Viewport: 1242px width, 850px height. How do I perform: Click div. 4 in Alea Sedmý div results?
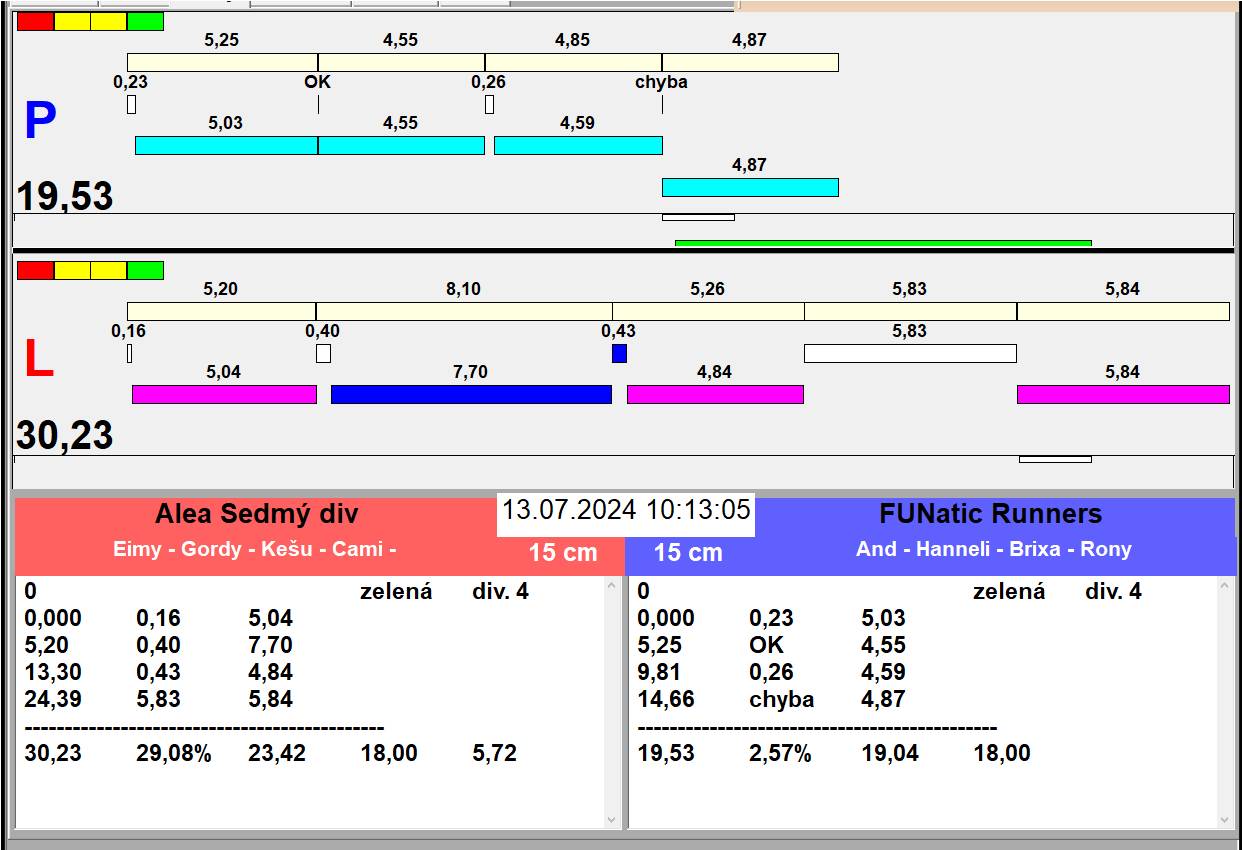[500, 591]
